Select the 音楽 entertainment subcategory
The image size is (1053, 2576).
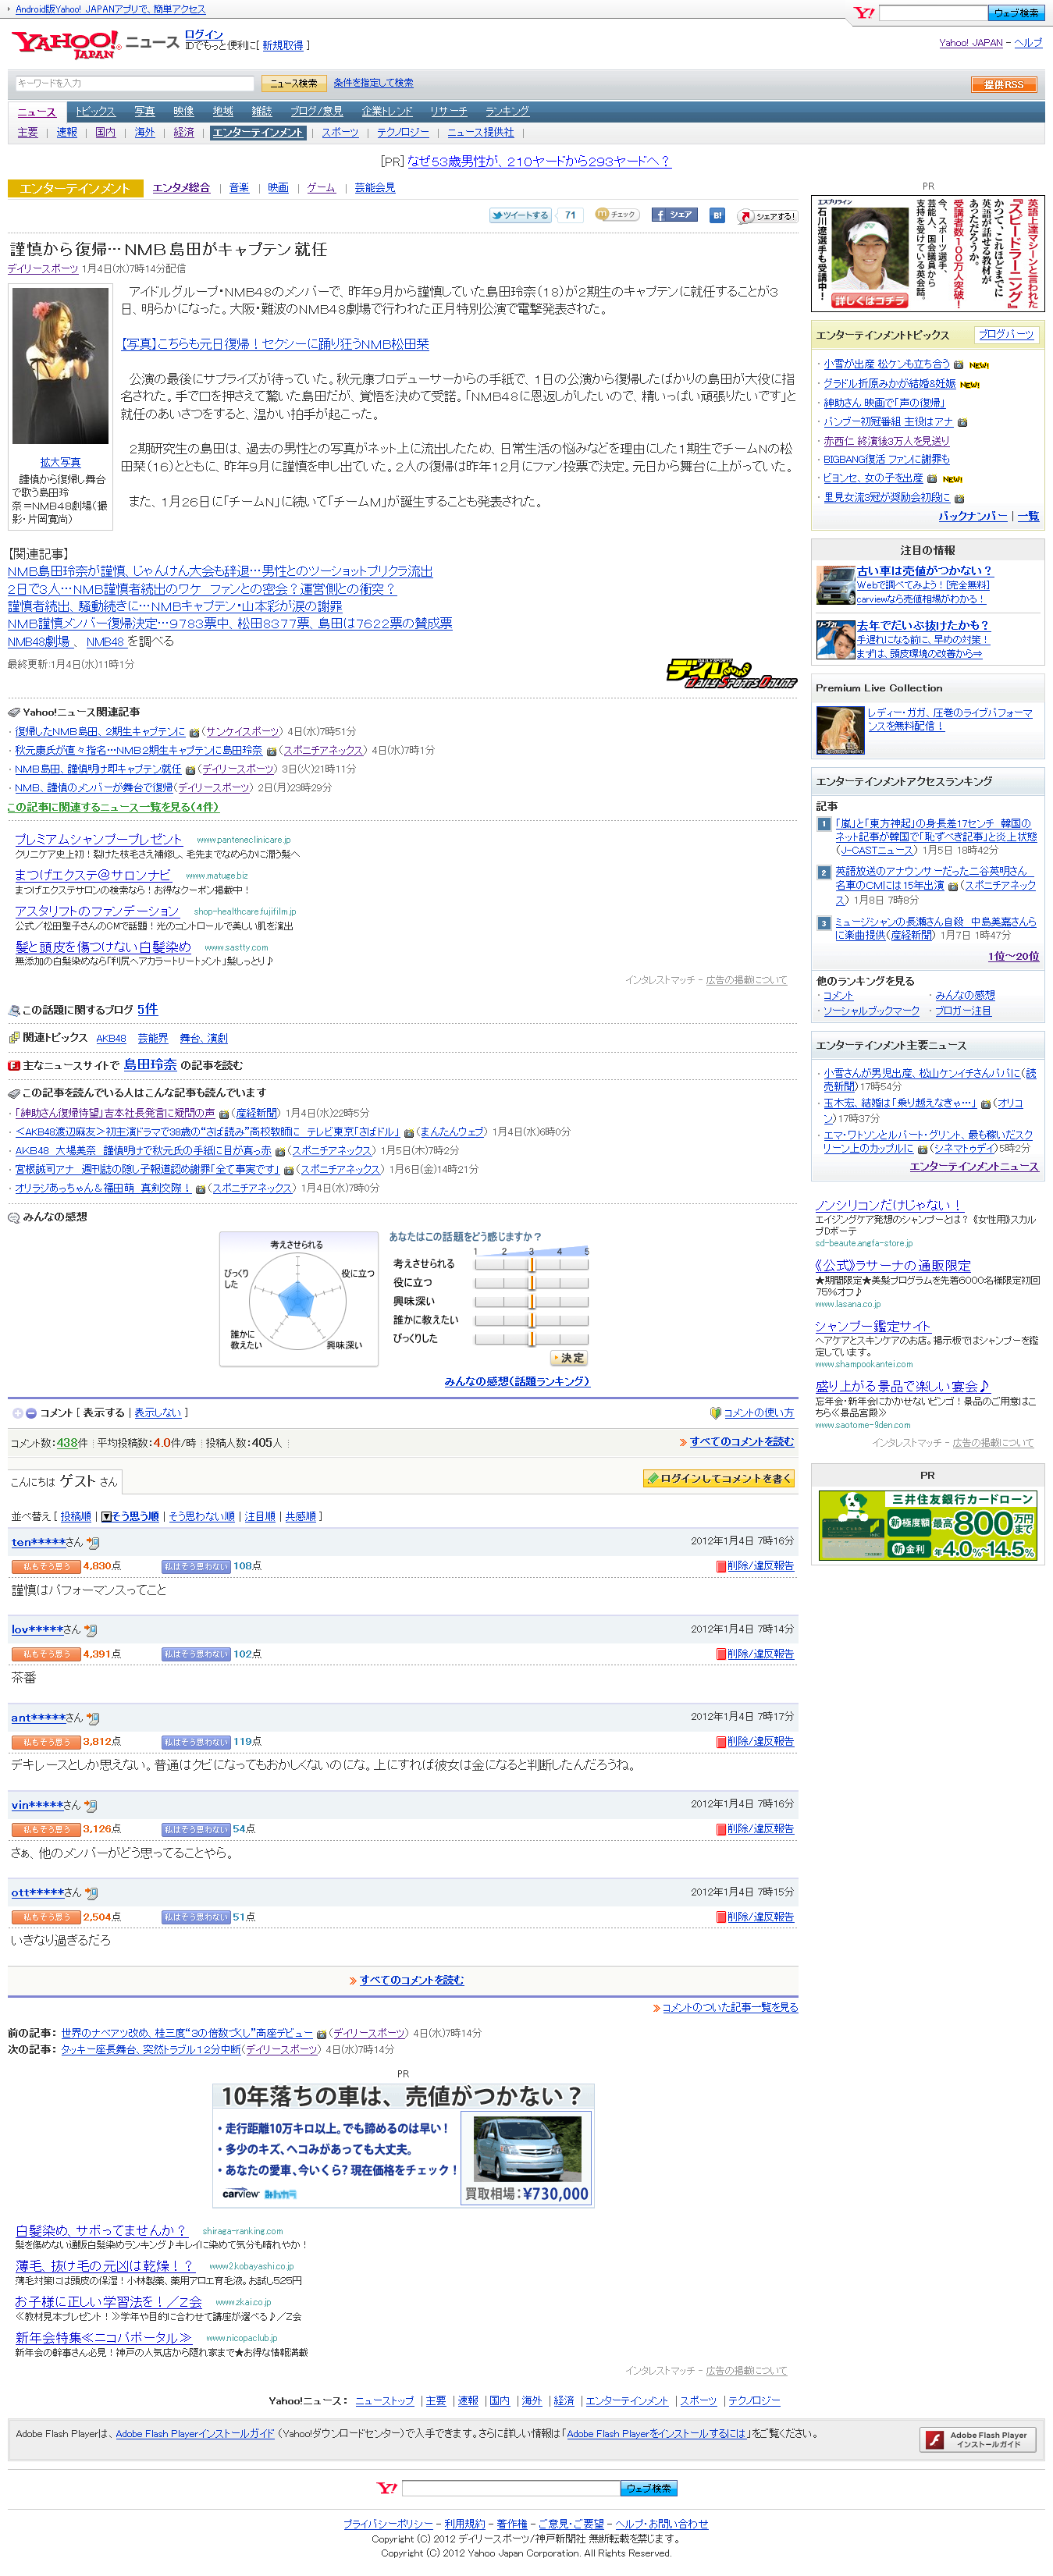239,188
